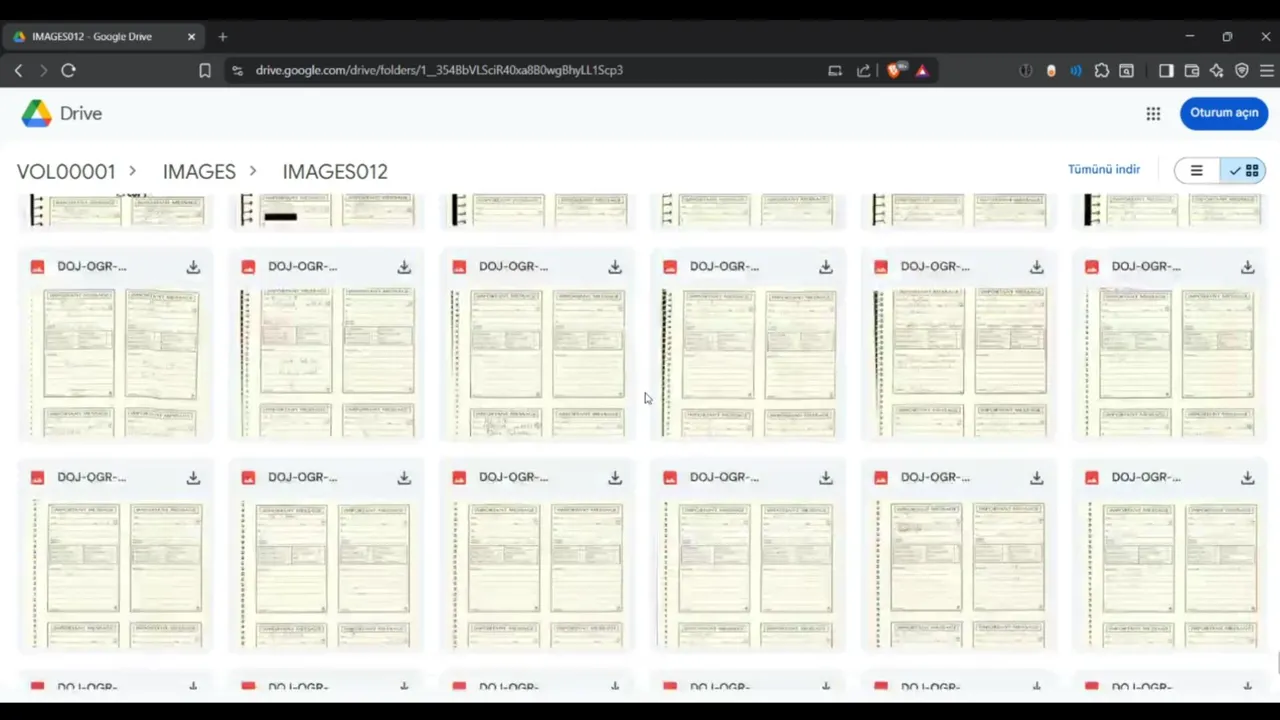Click IMAGES012 in the breadcrumb
The width and height of the screenshot is (1280, 720).
335,172
